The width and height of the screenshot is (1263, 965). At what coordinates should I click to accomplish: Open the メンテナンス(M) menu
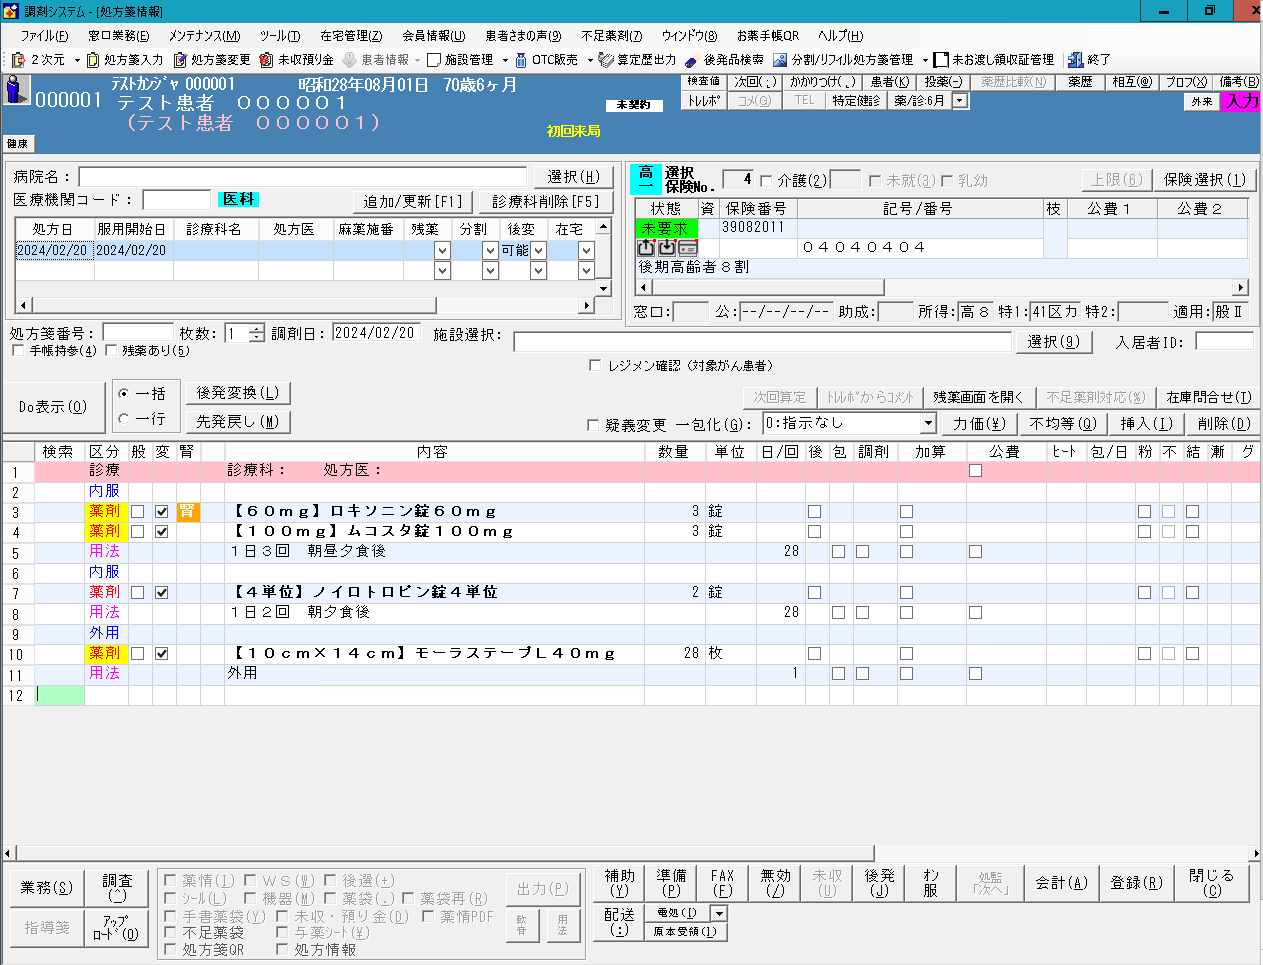[x=204, y=36]
